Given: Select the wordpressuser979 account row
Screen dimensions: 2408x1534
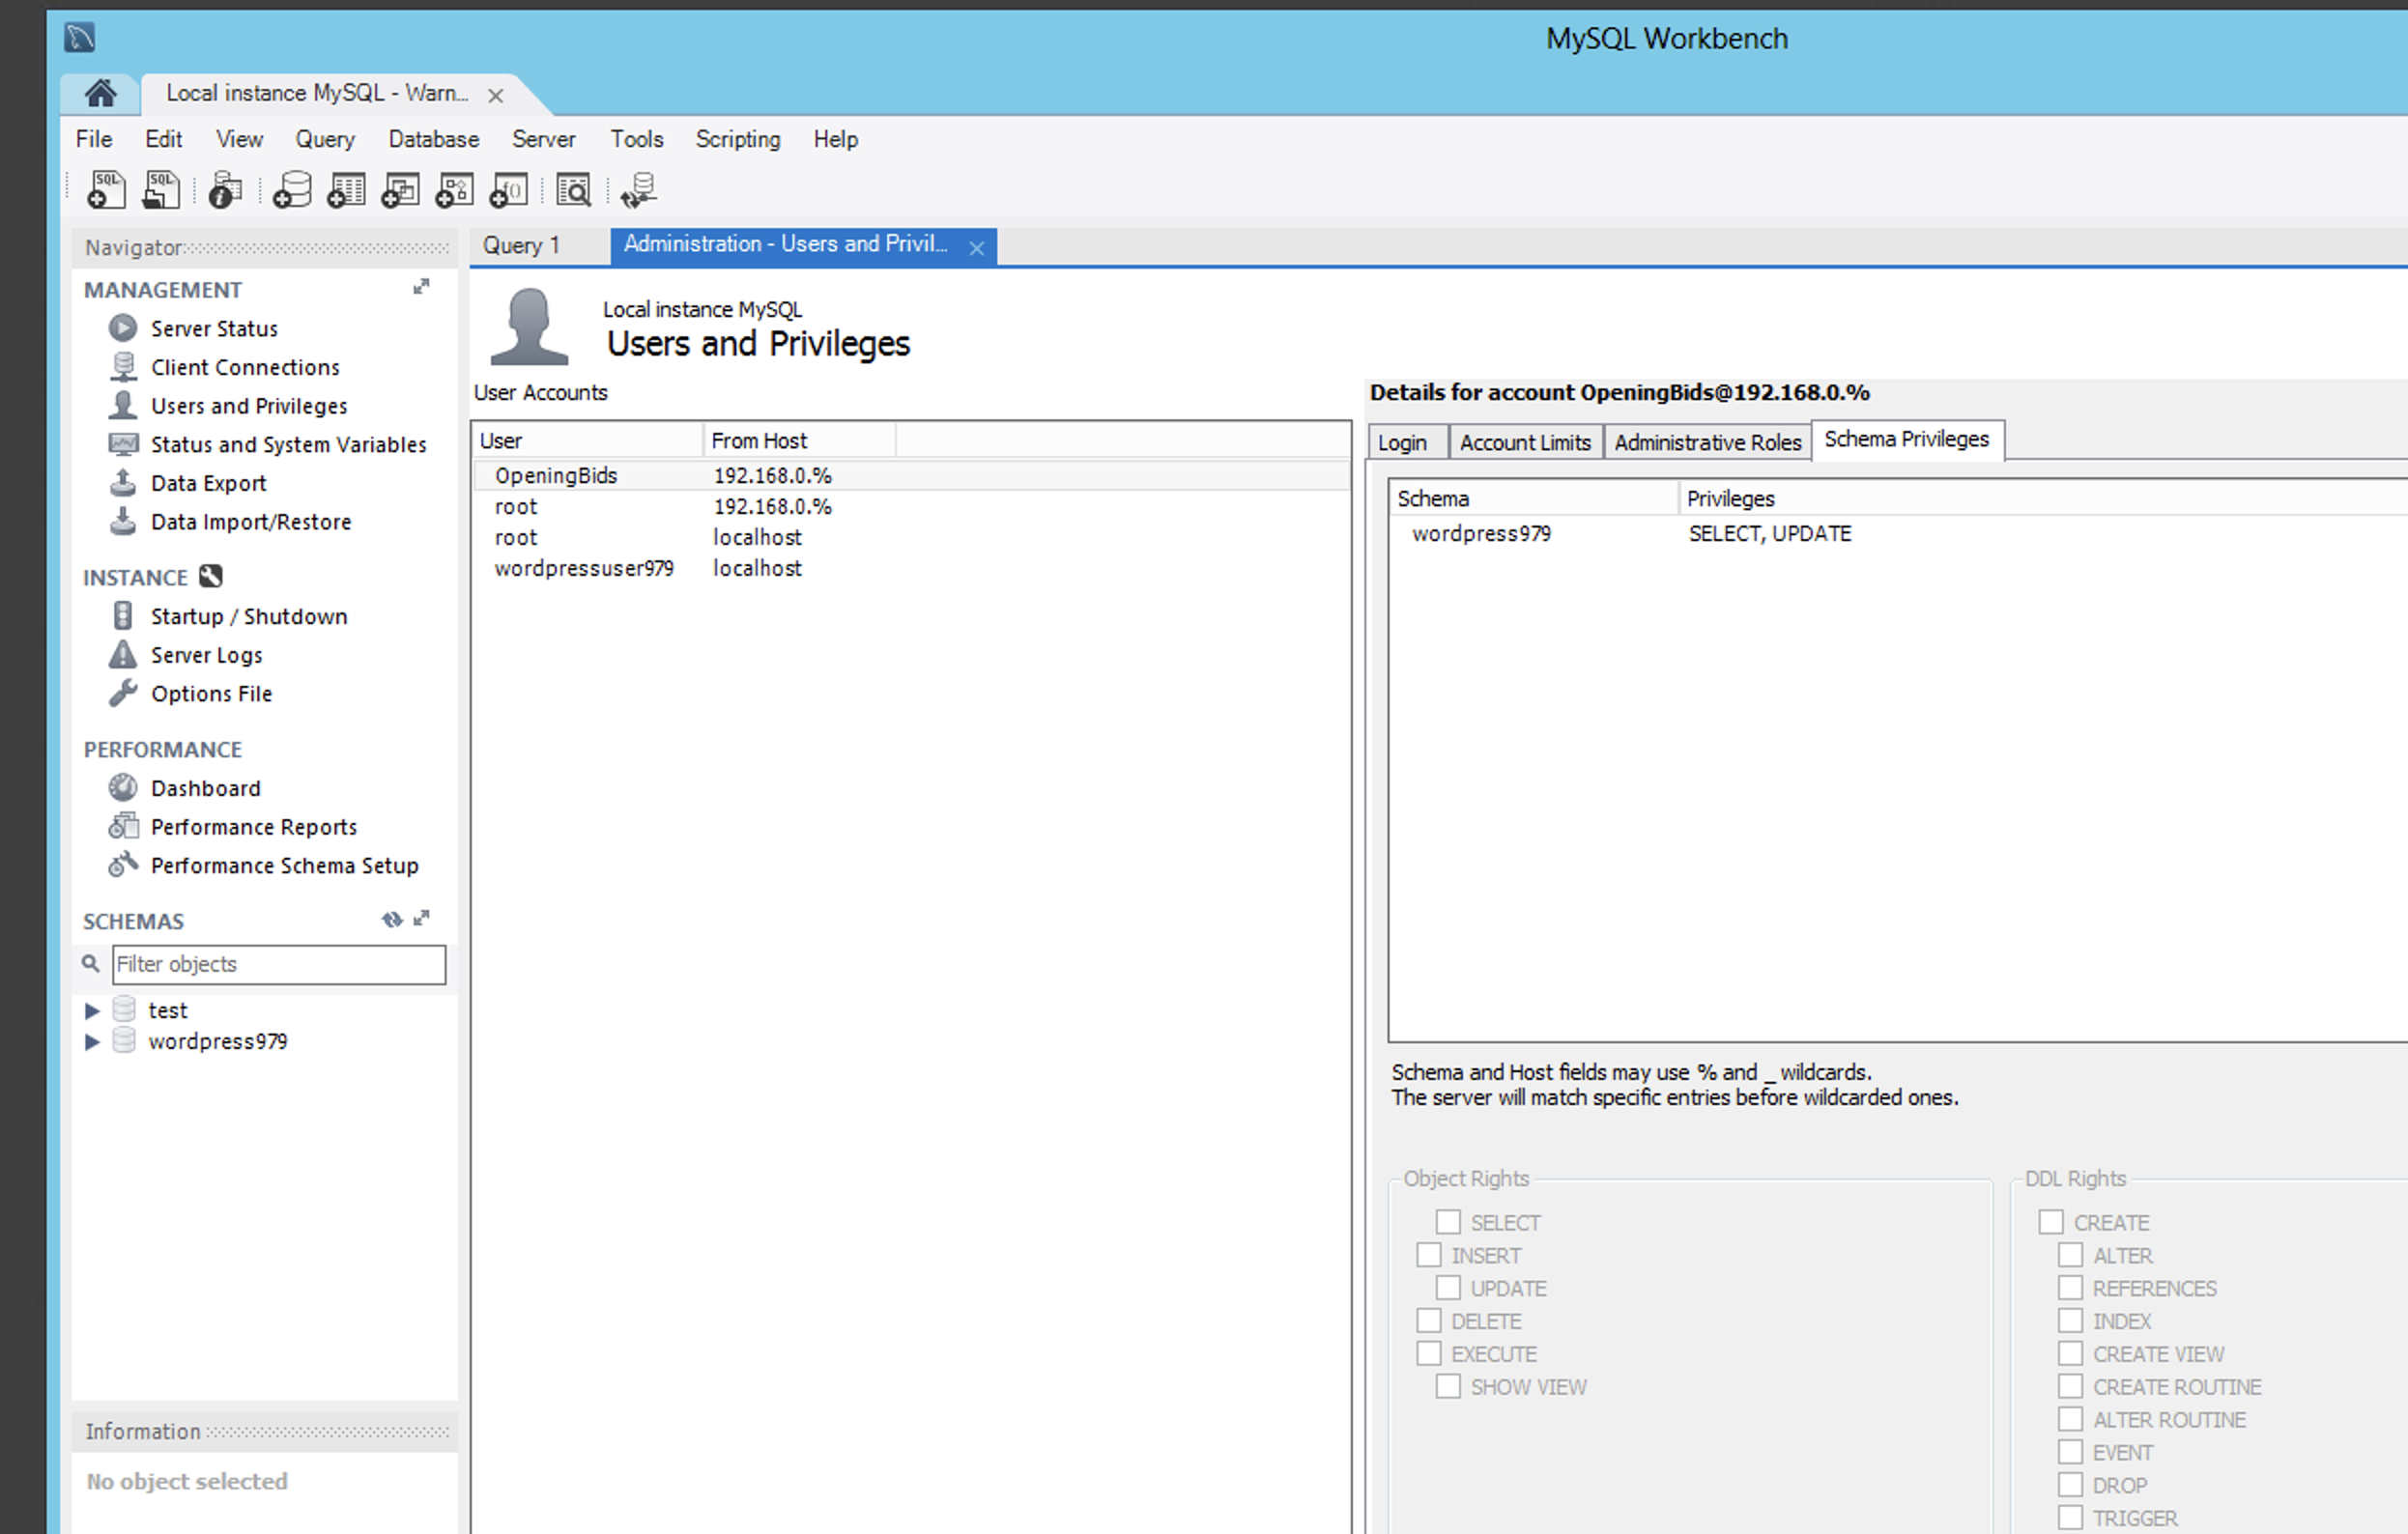Looking at the screenshot, I should 584,568.
